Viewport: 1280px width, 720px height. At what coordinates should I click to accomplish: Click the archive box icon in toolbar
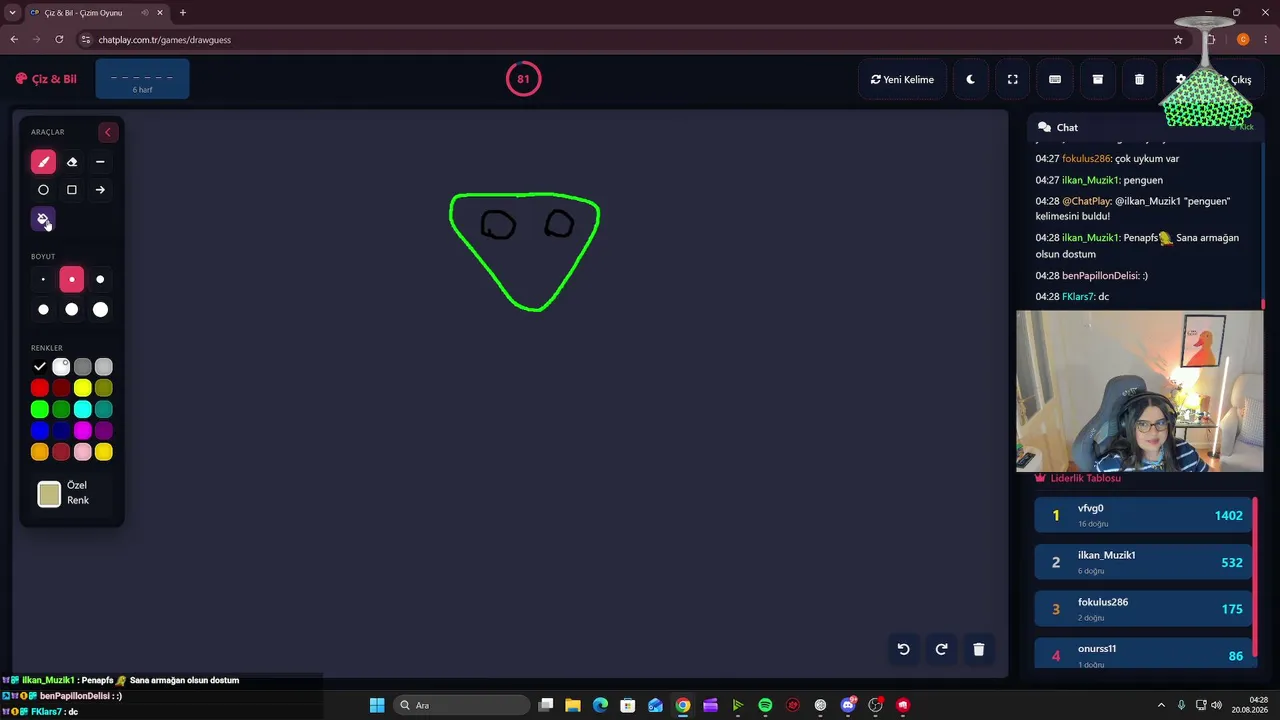coord(1097,79)
